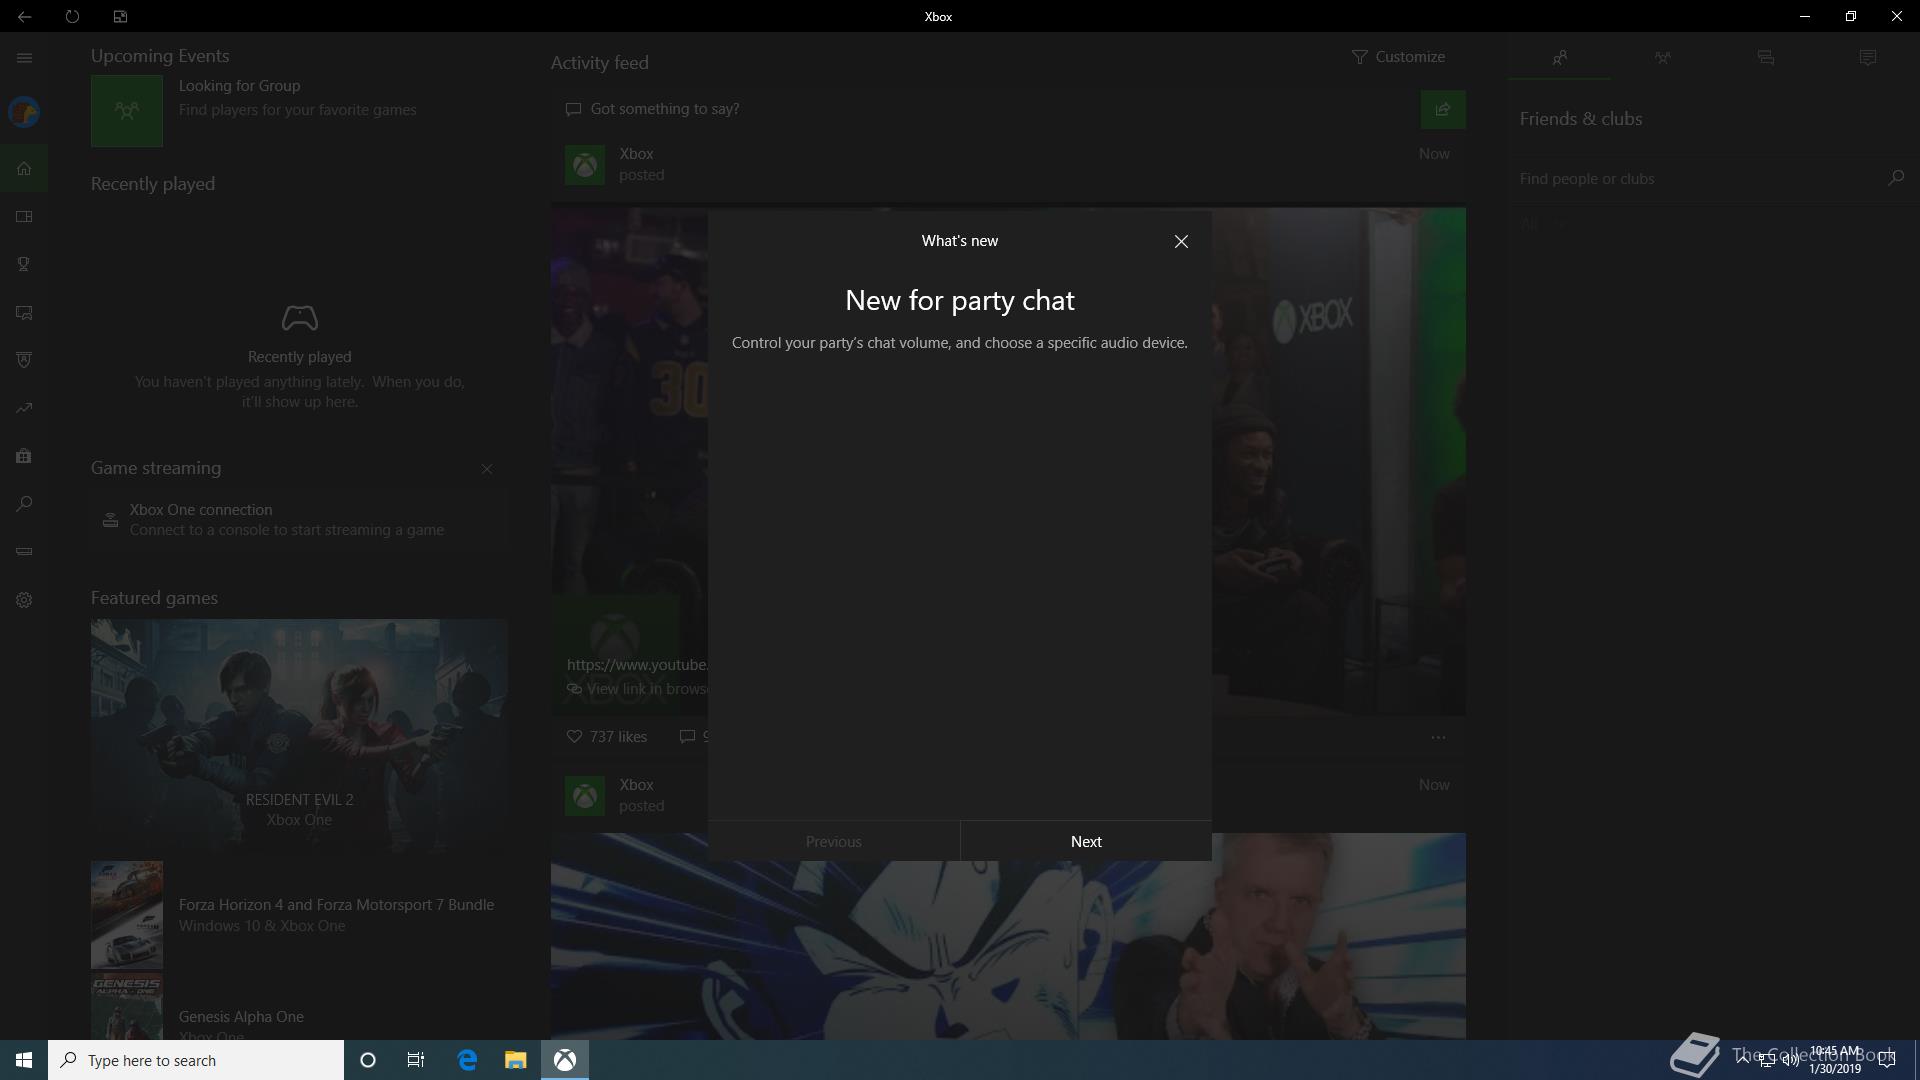Click the title bar icon beside refresh
This screenshot has width=1920, height=1080.
point(120,16)
